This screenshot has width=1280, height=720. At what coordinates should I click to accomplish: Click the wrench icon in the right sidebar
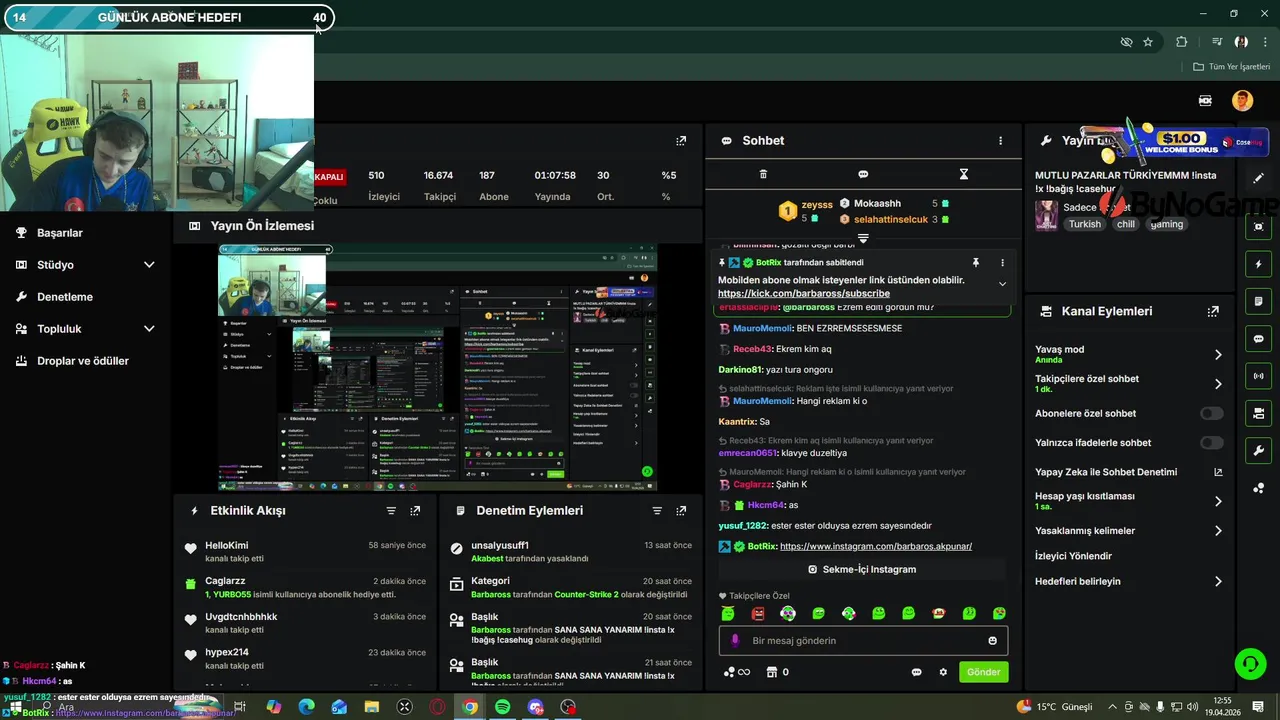point(1258,450)
